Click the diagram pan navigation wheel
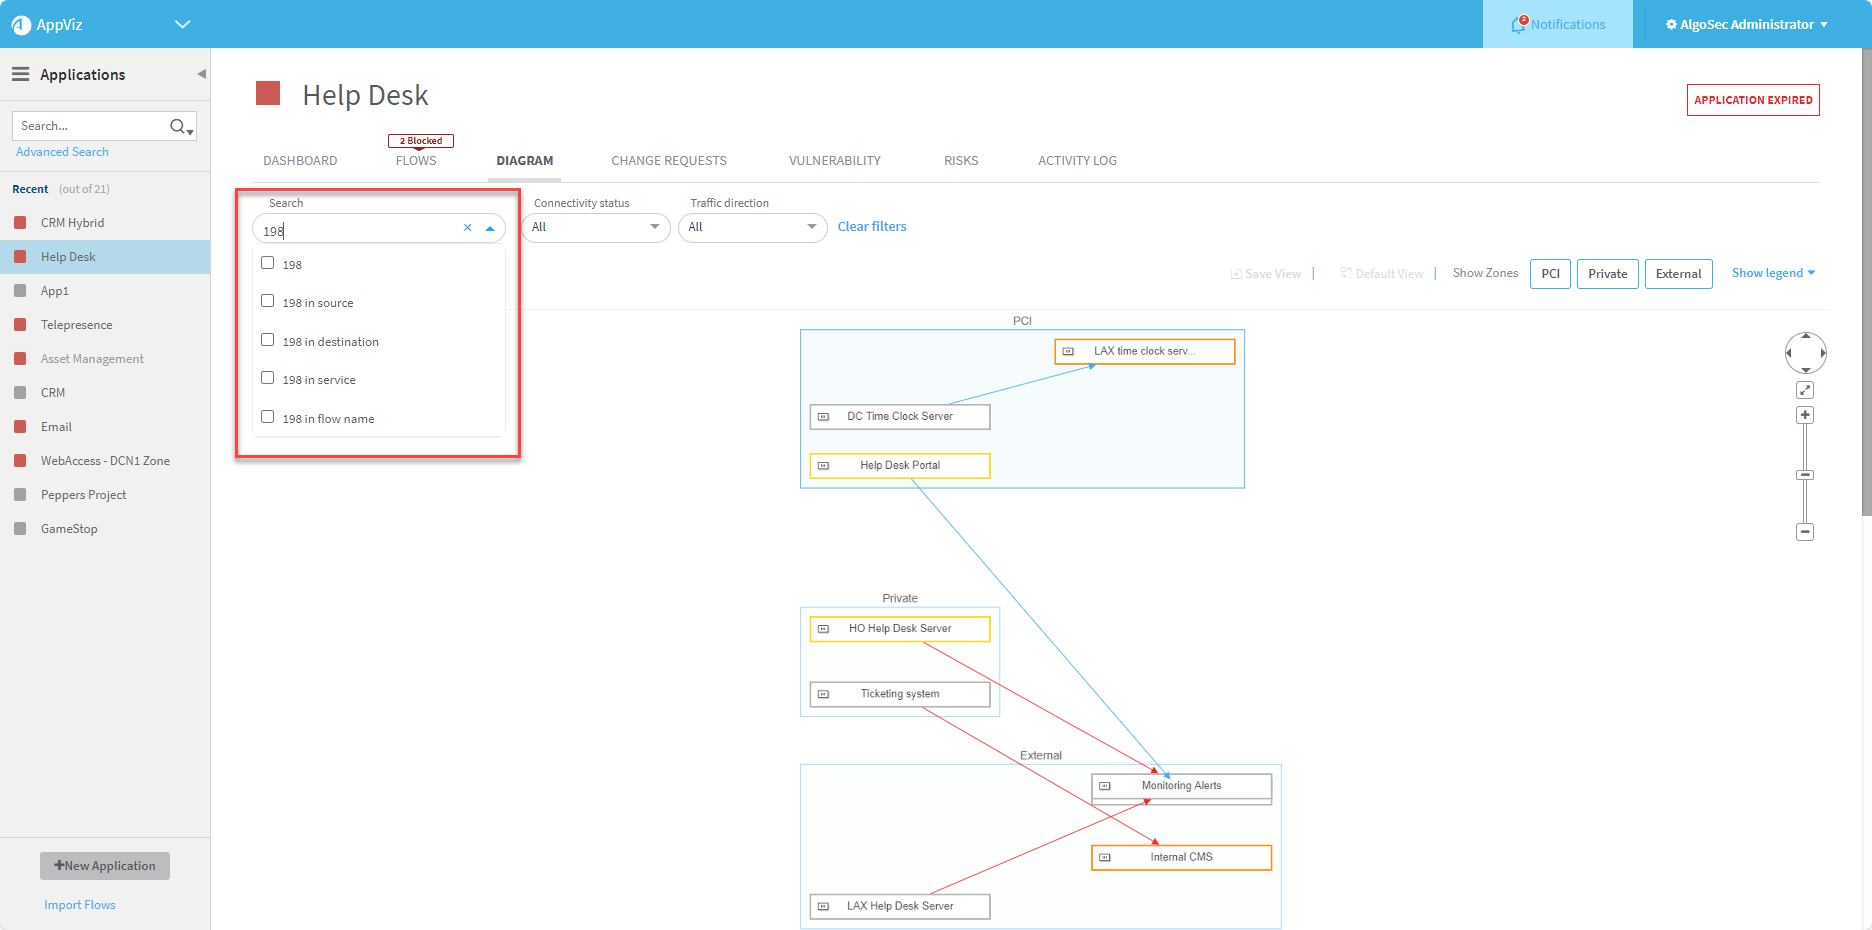Viewport: 1872px width, 930px height. click(1805, 353)
